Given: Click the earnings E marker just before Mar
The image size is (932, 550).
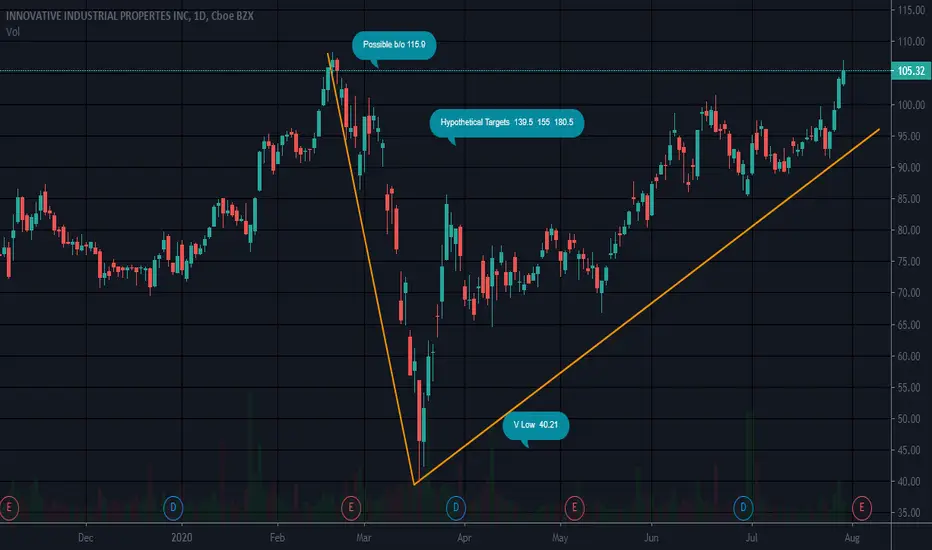Looking at the screenshot, I should point(351,508).
